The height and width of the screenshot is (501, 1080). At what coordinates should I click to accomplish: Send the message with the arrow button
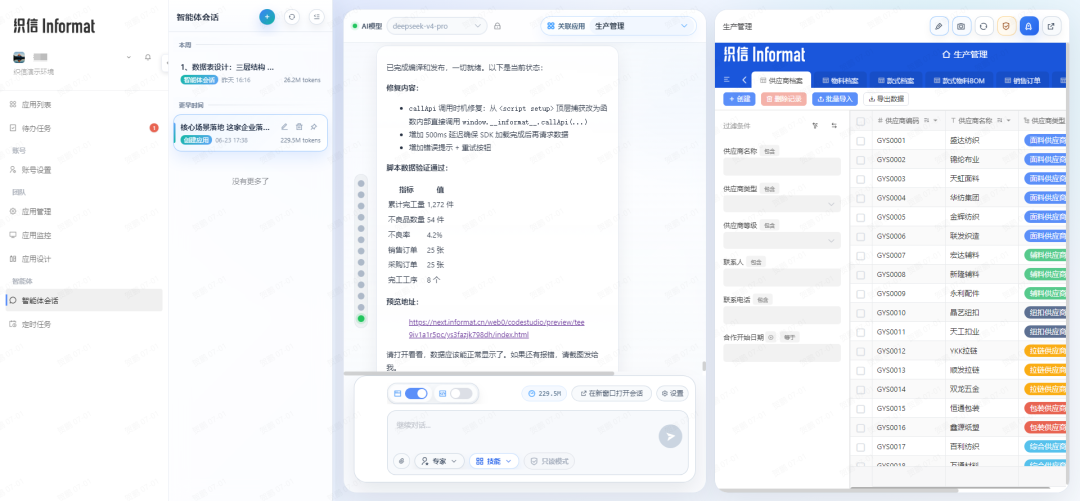(x=670, y=436)
